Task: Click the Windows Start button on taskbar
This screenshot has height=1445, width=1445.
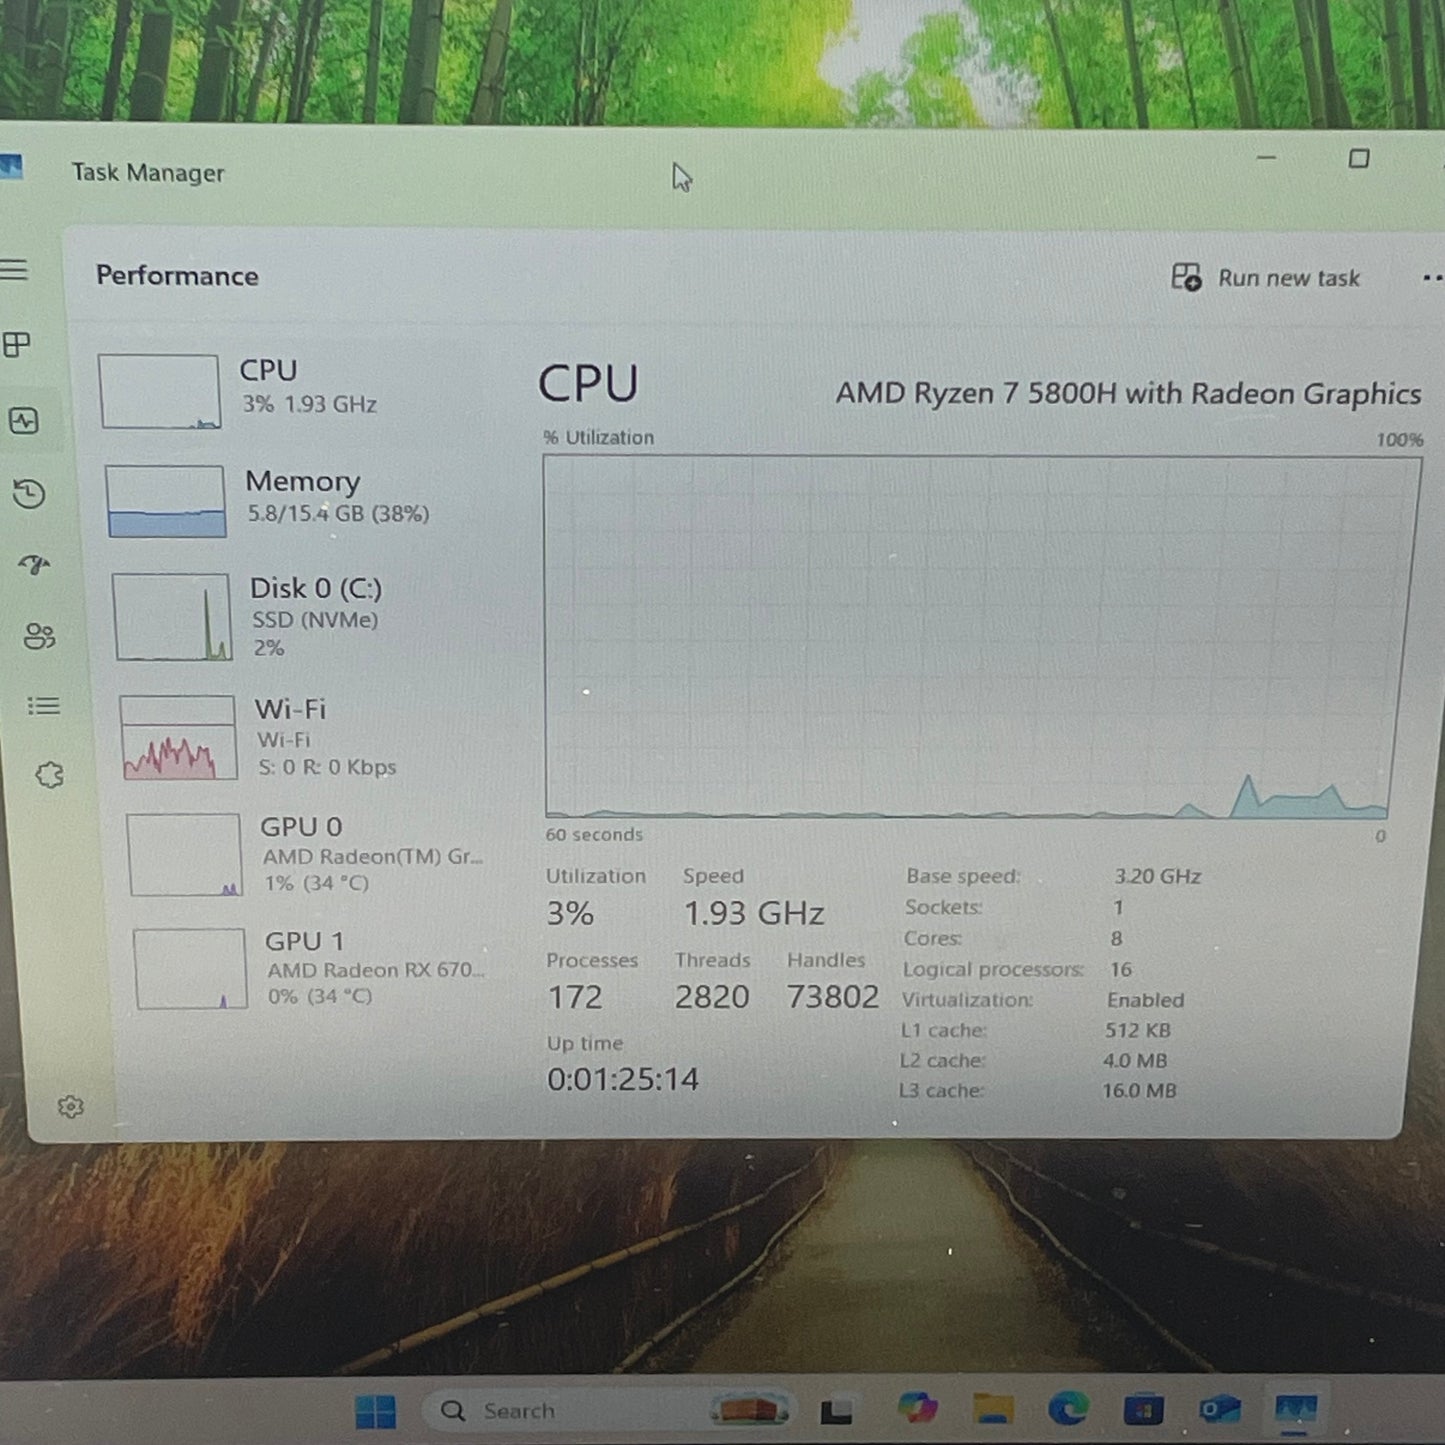Action: pyautogui.click(x=376, y=1412)
